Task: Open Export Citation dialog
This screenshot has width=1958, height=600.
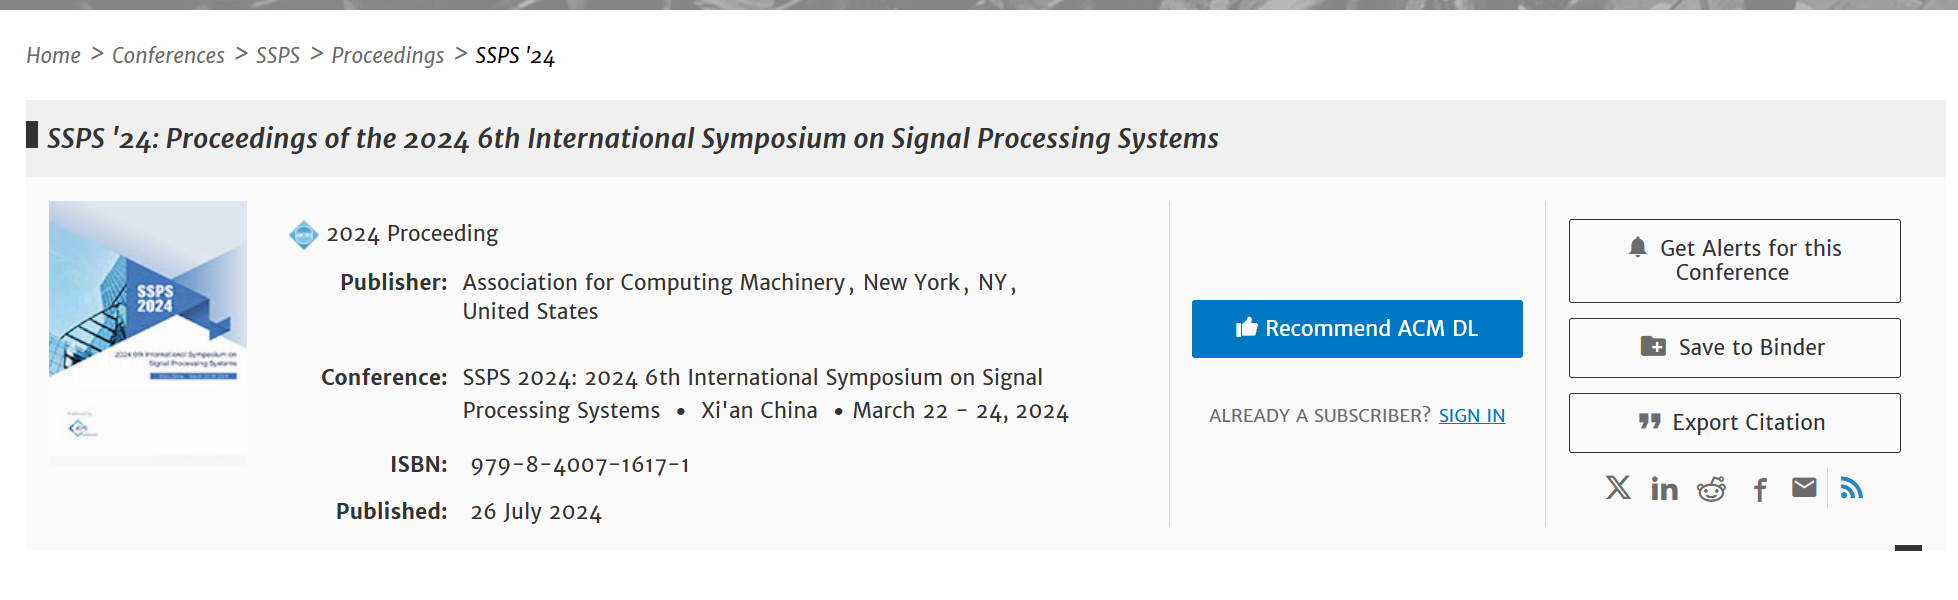Action: pyautogui.click(x=1734, y=422)
